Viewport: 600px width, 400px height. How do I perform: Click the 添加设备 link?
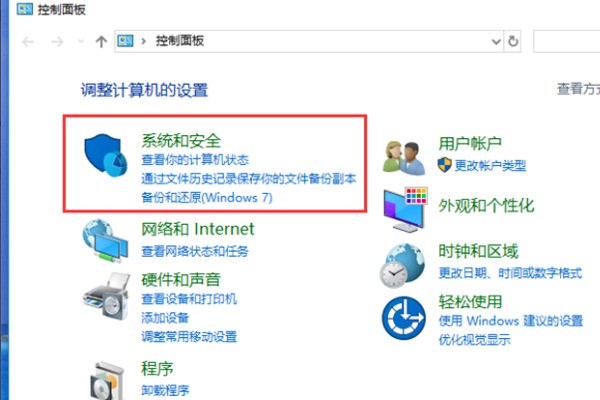pos(165,317)
